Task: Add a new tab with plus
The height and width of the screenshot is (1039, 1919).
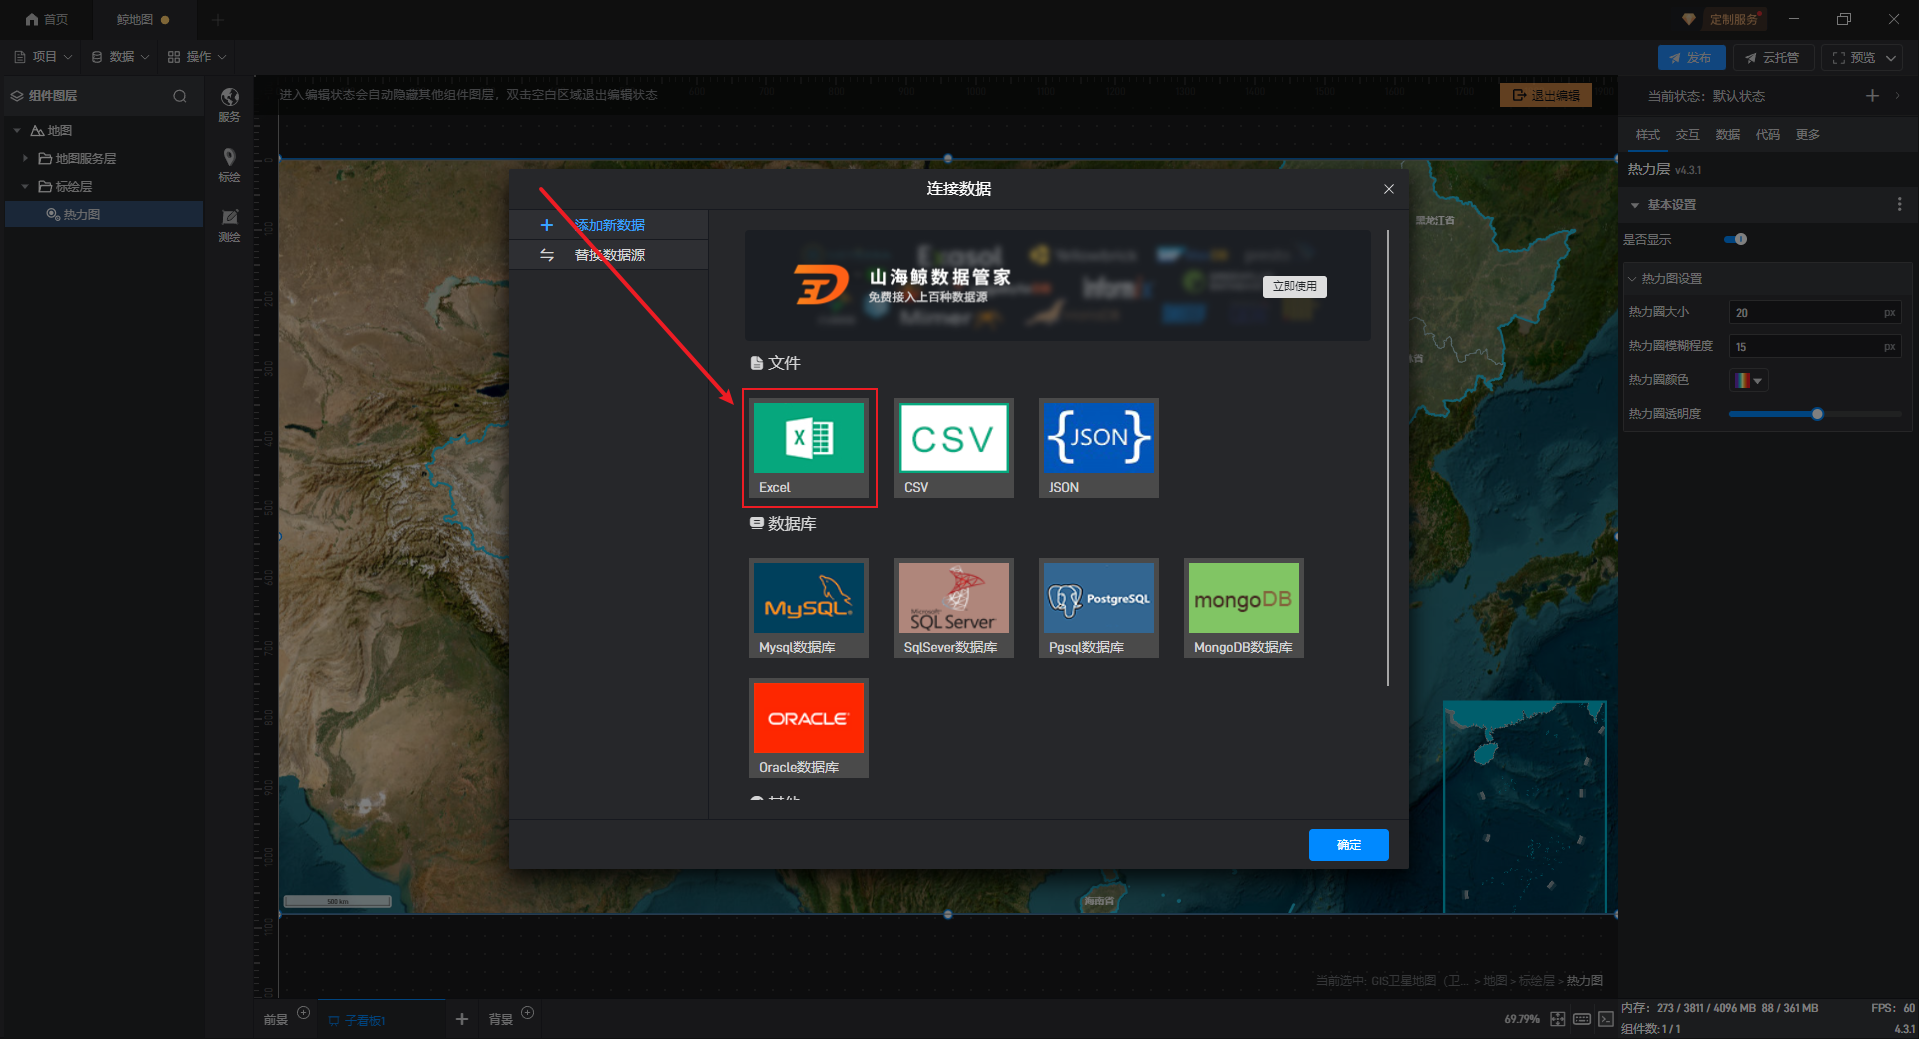Action: 218,19
